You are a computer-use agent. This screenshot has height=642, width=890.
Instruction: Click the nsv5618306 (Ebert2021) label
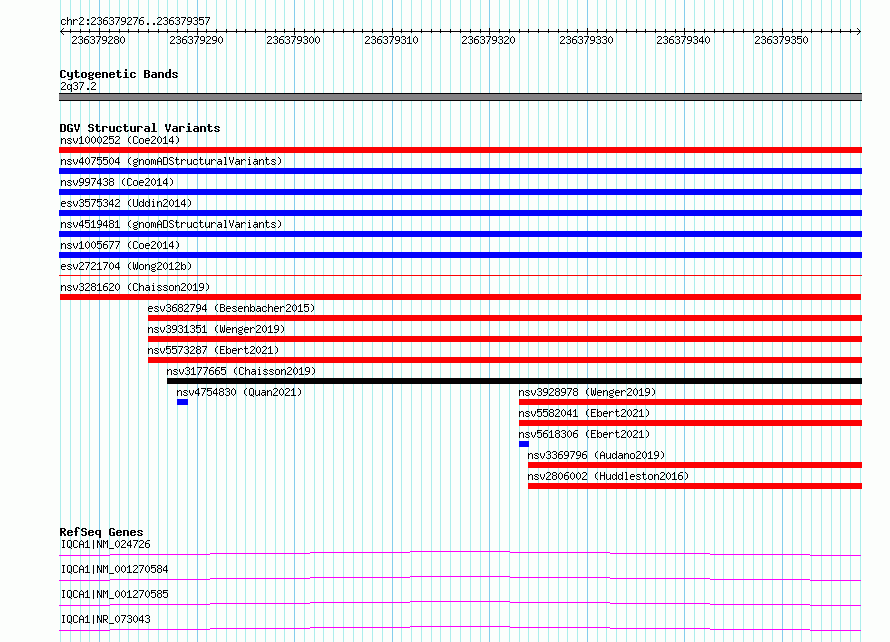click(x=584, y=434)
